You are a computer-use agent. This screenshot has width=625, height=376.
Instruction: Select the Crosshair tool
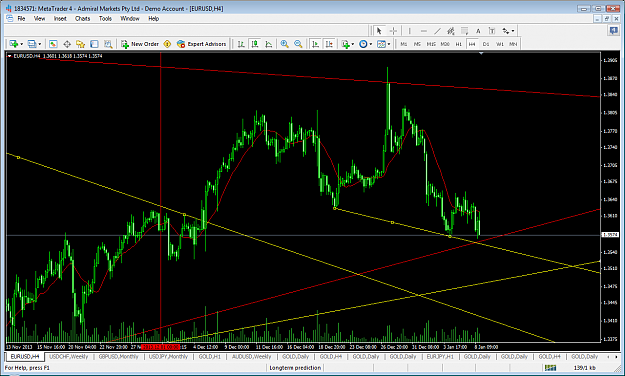pyautogui.click(x=393, y=31)
